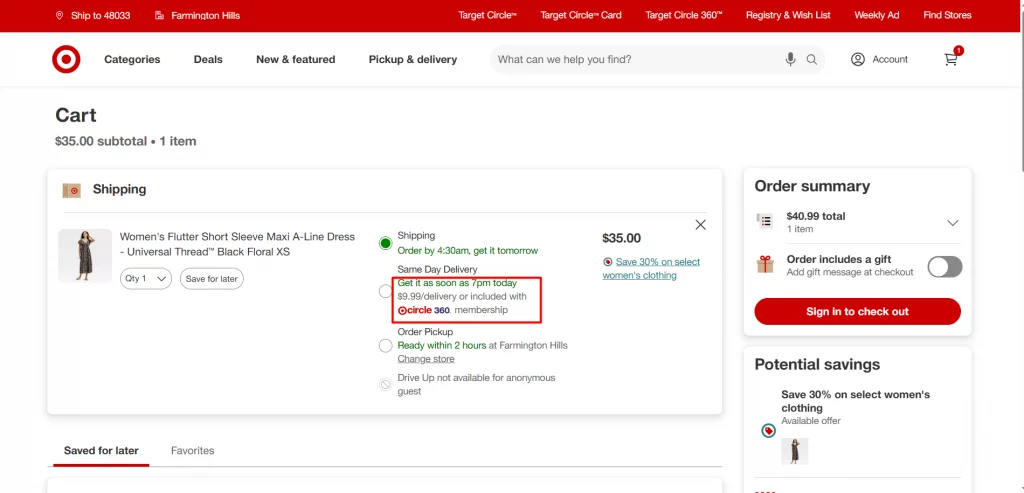Viewport: 1024px width, 493px height.
Task: Click the small dress thumbnail under Potential savings
Action: coord(795,451)
